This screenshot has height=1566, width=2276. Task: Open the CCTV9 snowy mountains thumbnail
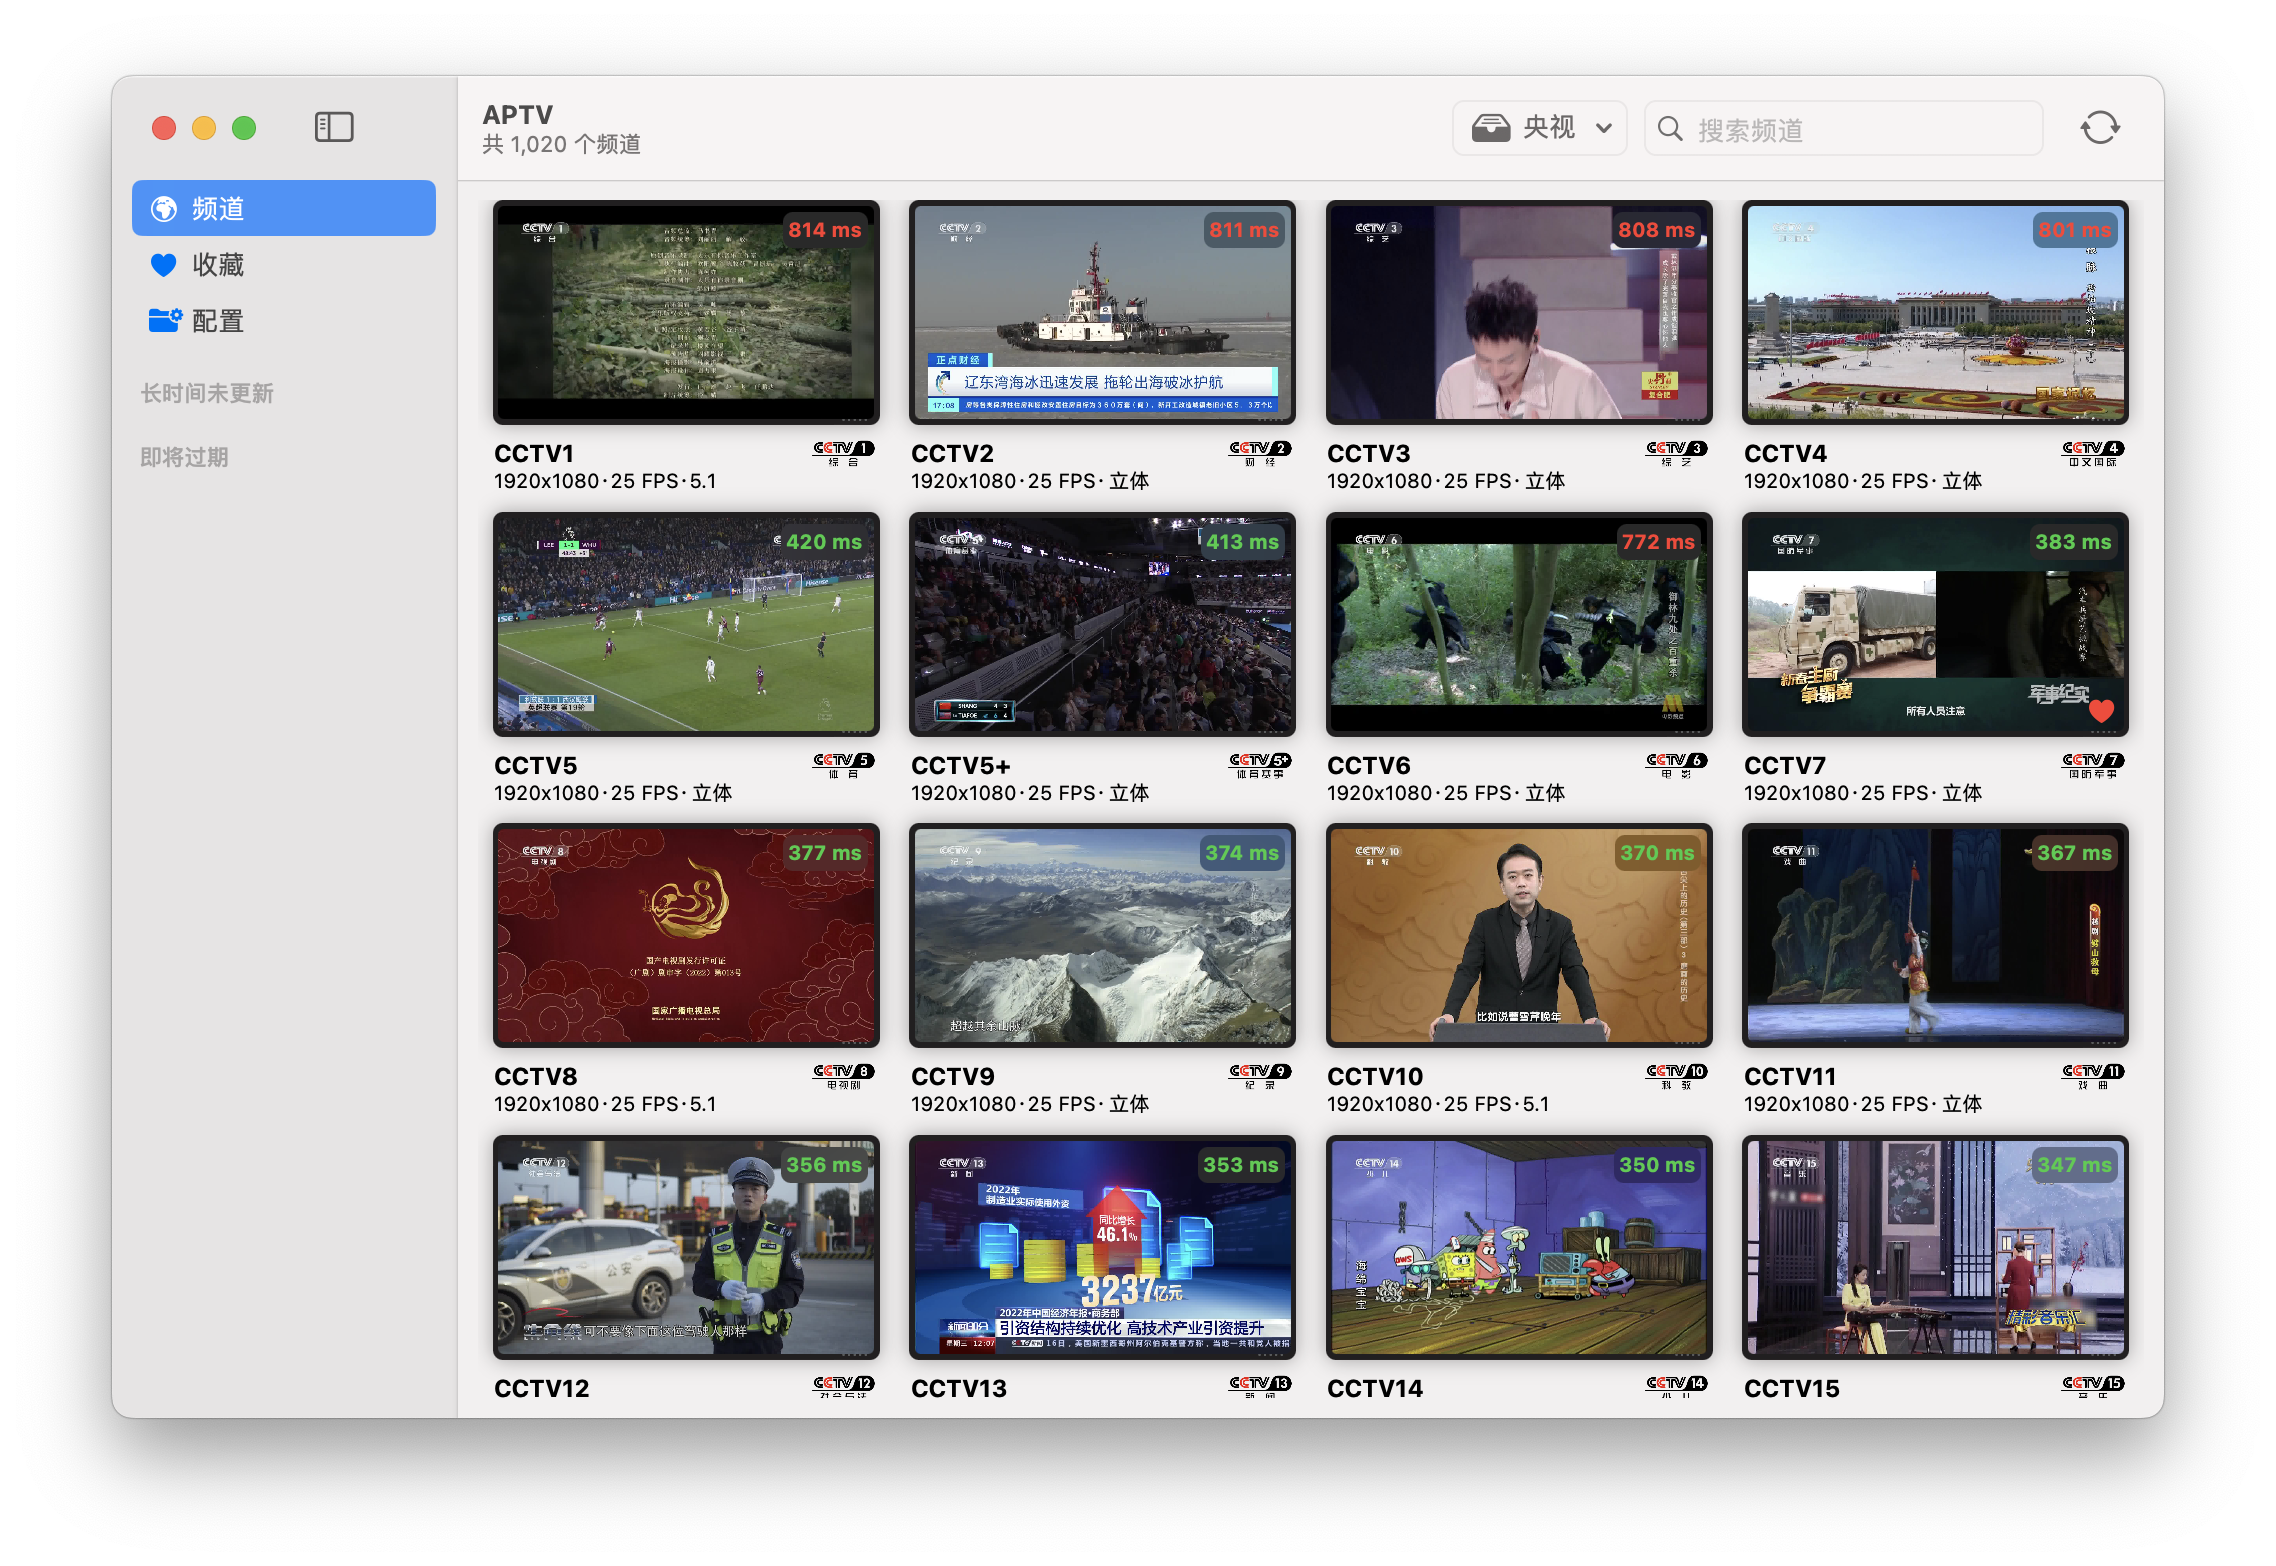pyautogui.click(x=1102, y=935)
